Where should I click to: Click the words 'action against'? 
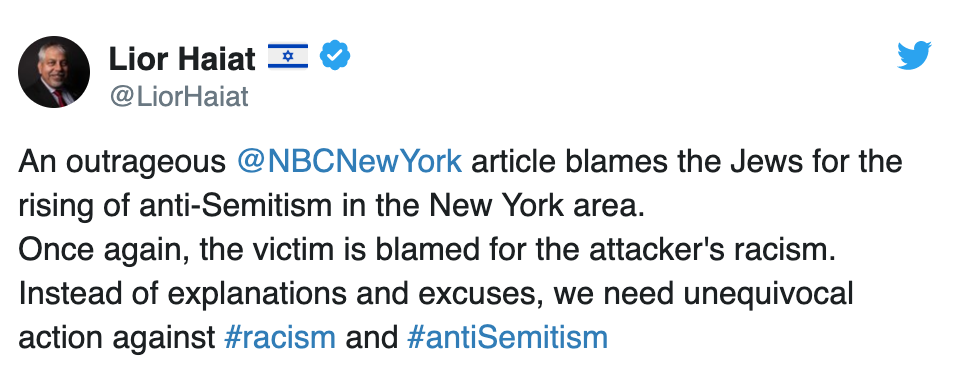[x=116, y=338]
